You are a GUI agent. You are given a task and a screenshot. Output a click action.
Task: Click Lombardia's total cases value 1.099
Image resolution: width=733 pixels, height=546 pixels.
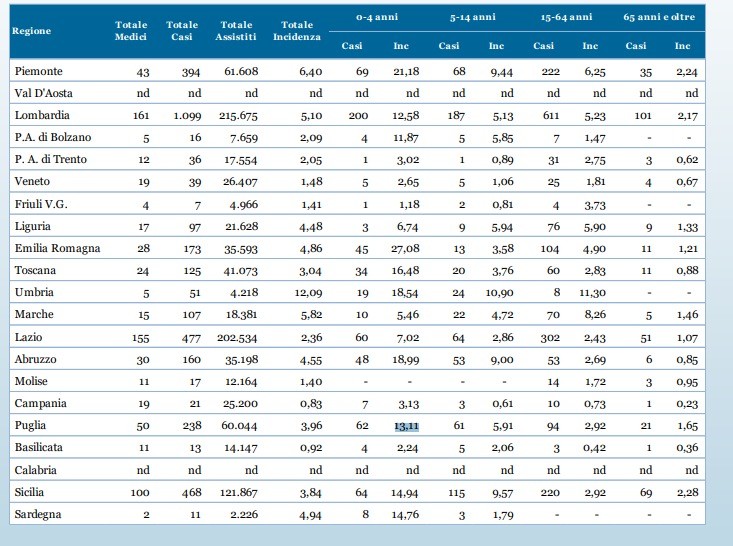[187, 116]
